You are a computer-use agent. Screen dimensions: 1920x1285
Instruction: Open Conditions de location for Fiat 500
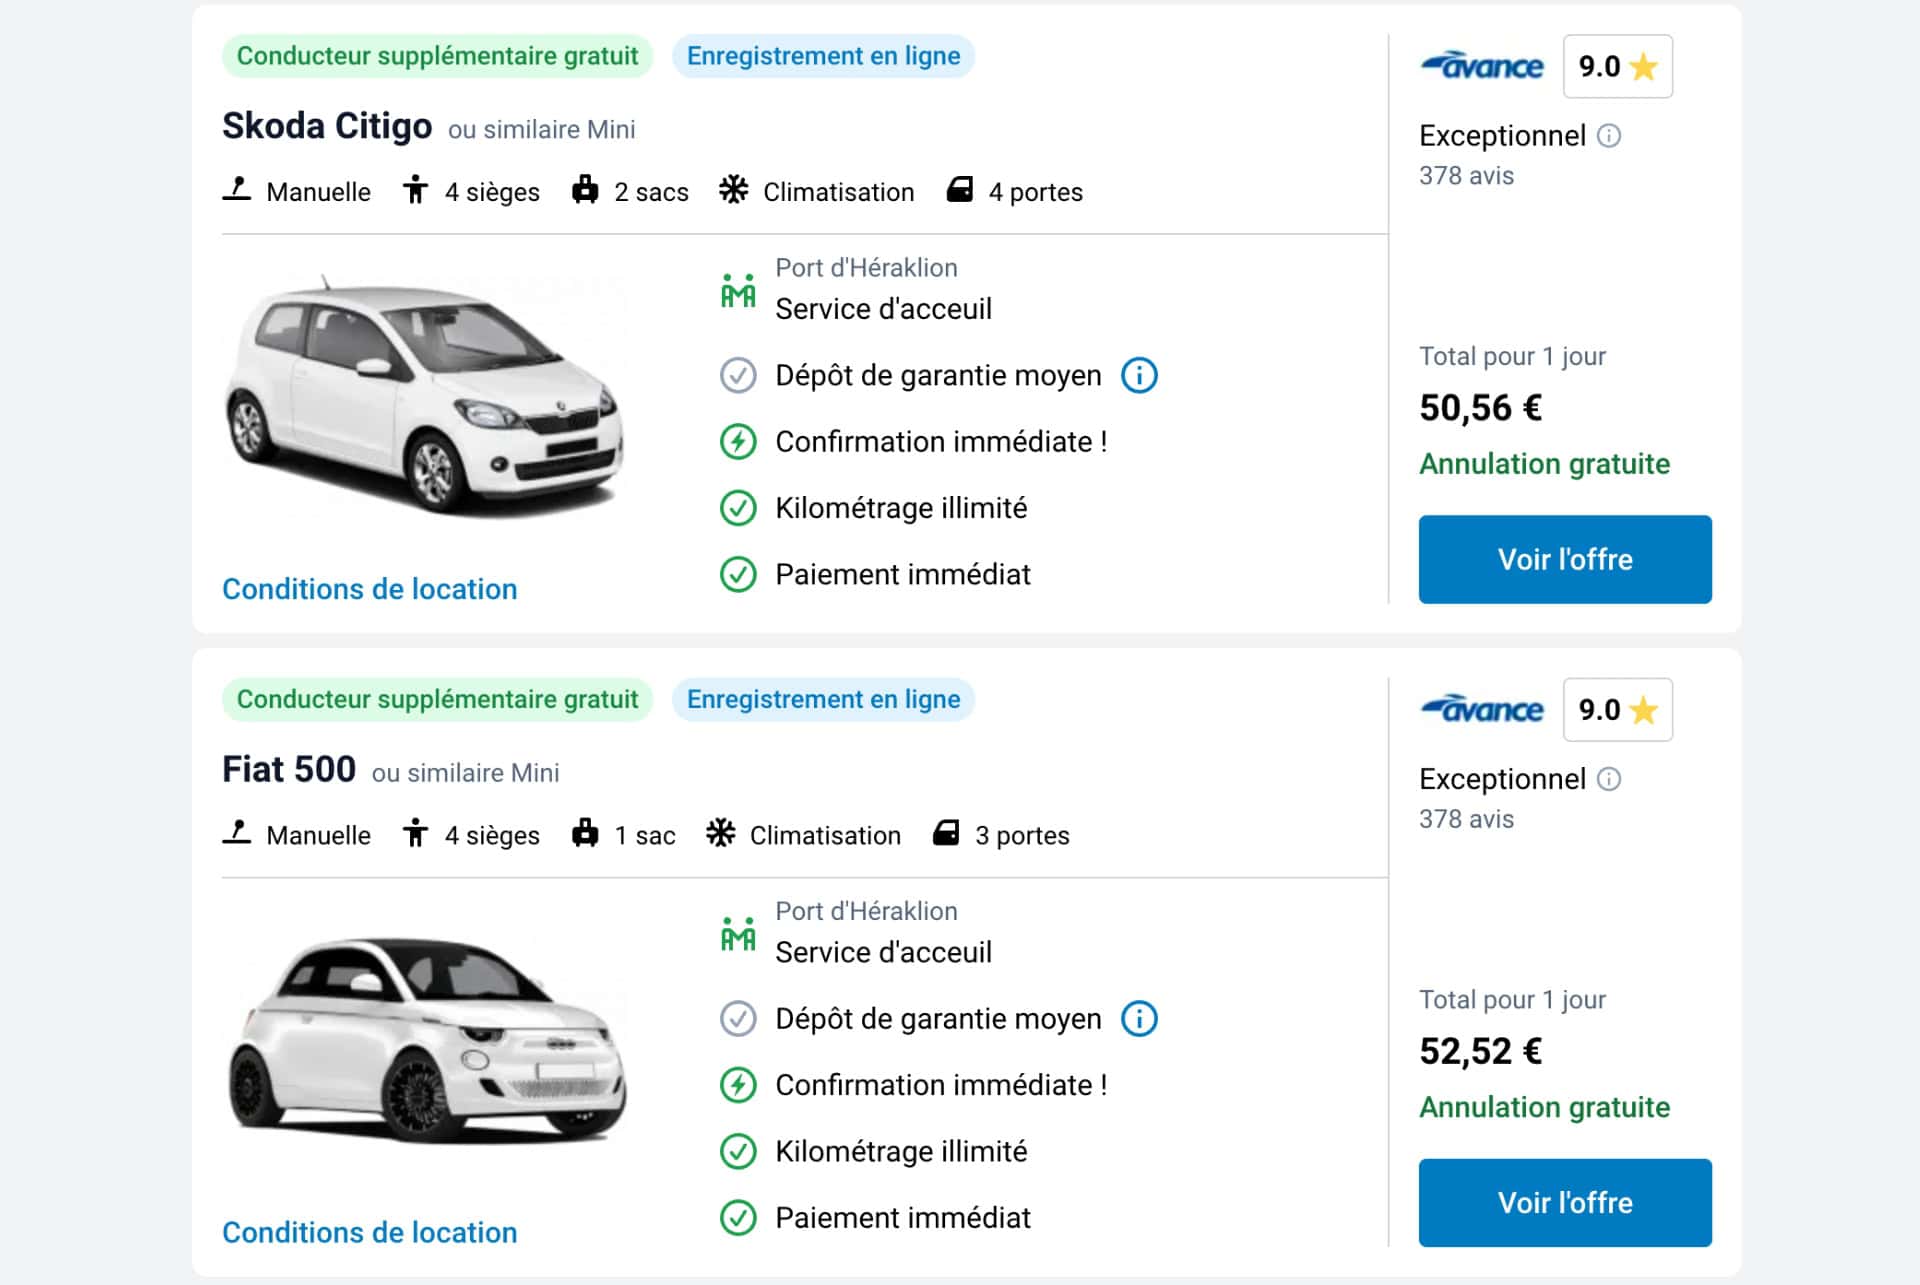click(x=369, y=1232)
